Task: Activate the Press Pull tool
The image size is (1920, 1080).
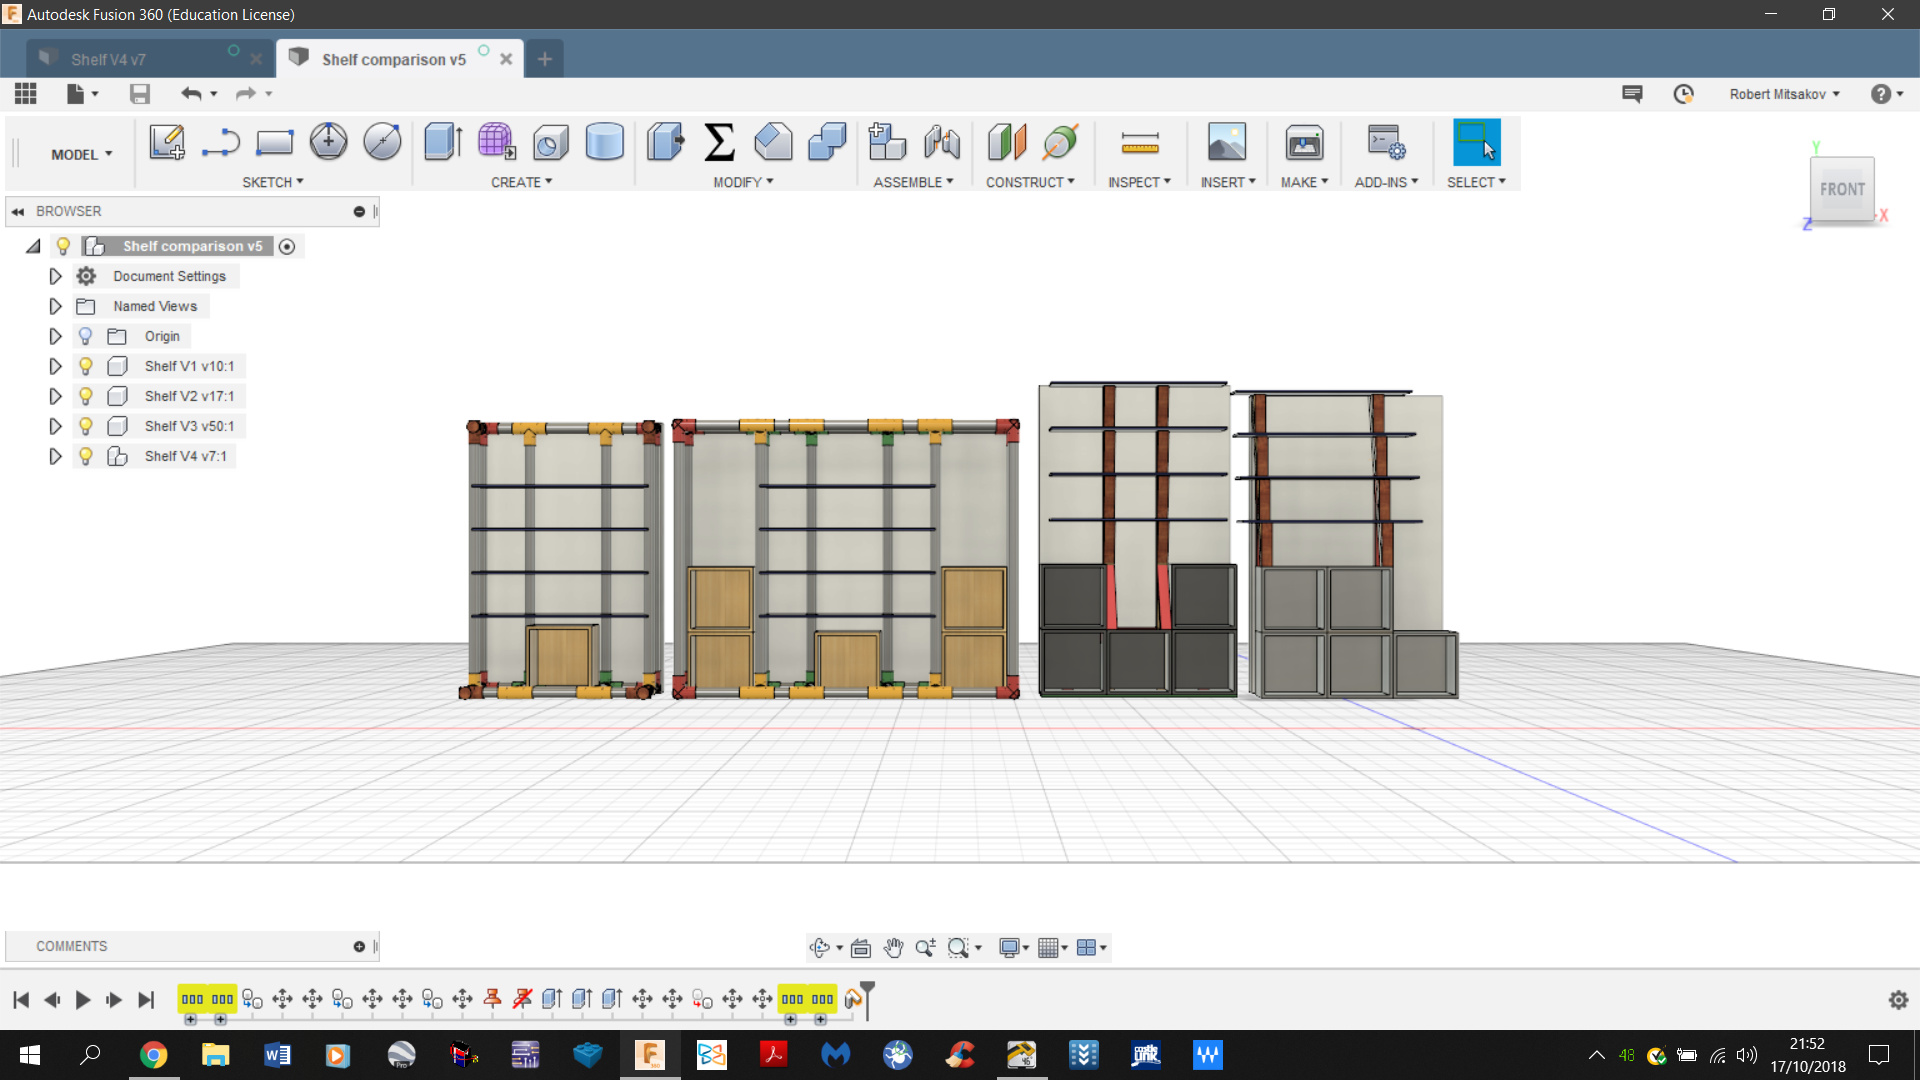Action: (x=665, y=142)
